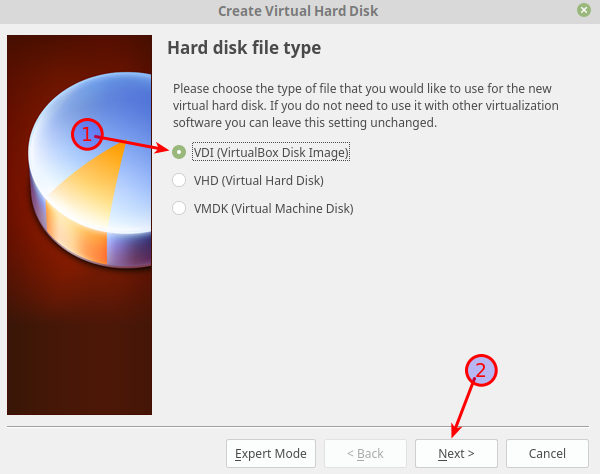The image size is (600, 474).
Task: Select the VDI radio button
Action: (x=179, y=153)
